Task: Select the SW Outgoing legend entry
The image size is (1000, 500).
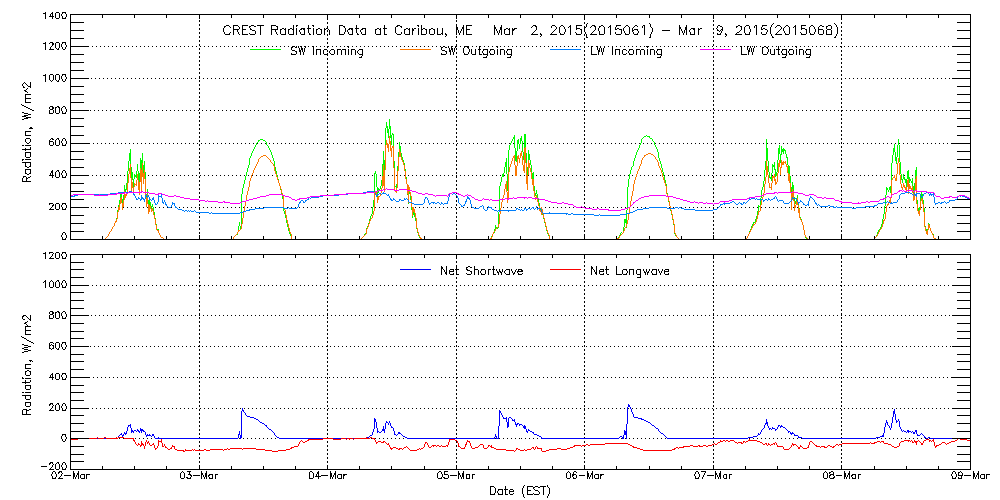Action: 476,52
